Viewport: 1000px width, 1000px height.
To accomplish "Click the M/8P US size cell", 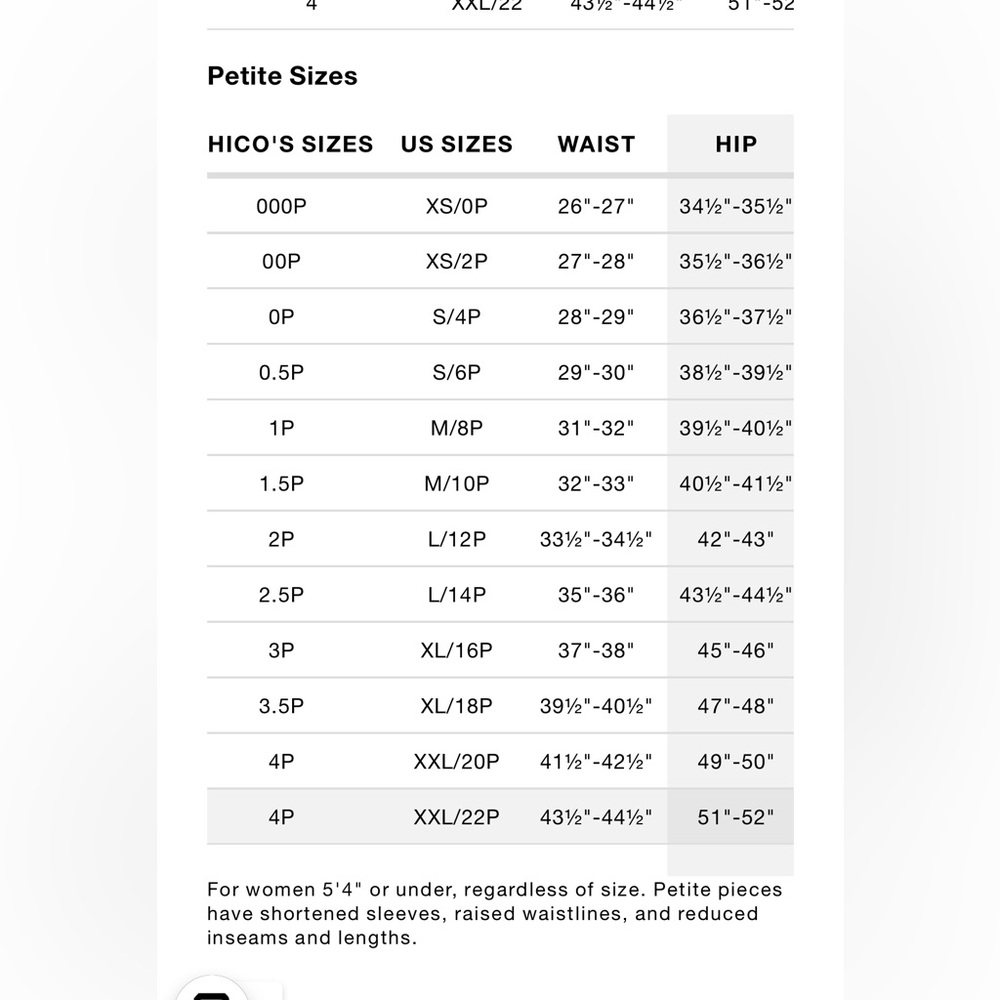I will coord(457,428).
